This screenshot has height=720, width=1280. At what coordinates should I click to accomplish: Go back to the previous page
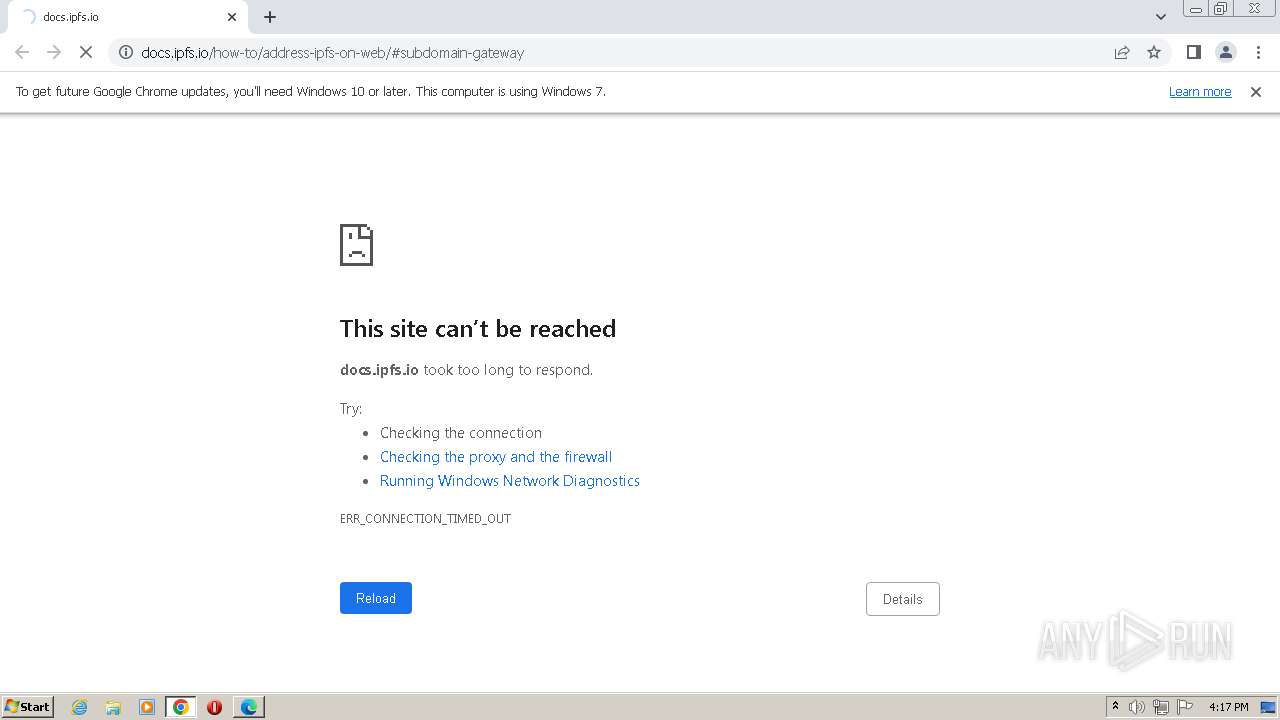pyautogui.click(x=22, y=52)
